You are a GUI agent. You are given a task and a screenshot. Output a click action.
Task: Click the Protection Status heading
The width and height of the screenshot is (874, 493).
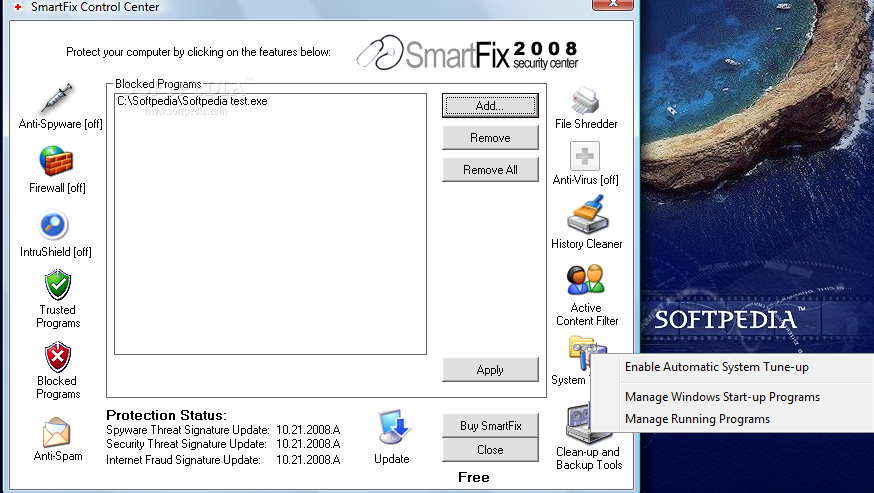point(166,415)
